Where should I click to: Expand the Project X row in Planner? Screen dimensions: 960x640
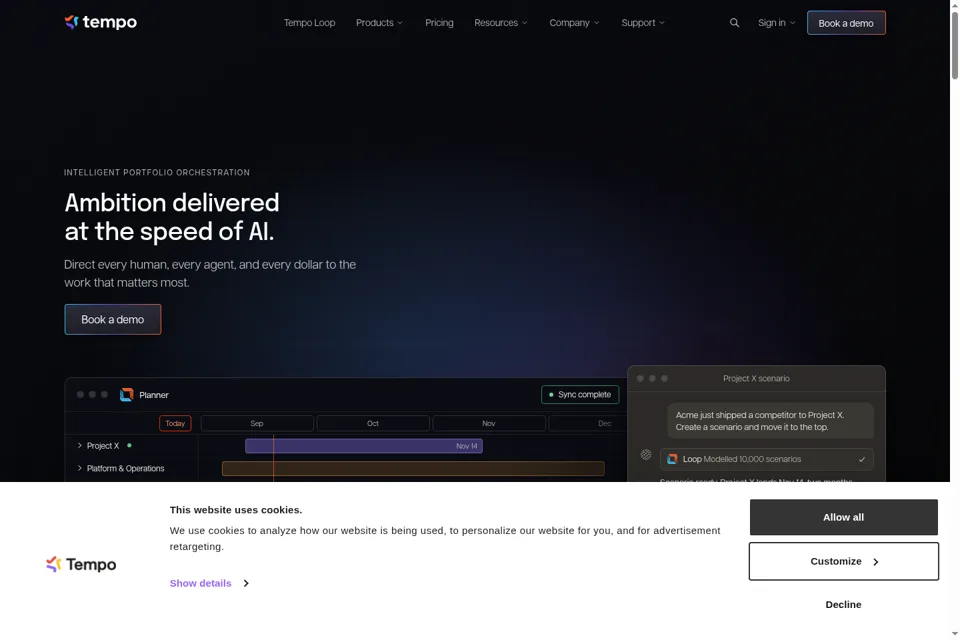80,445
